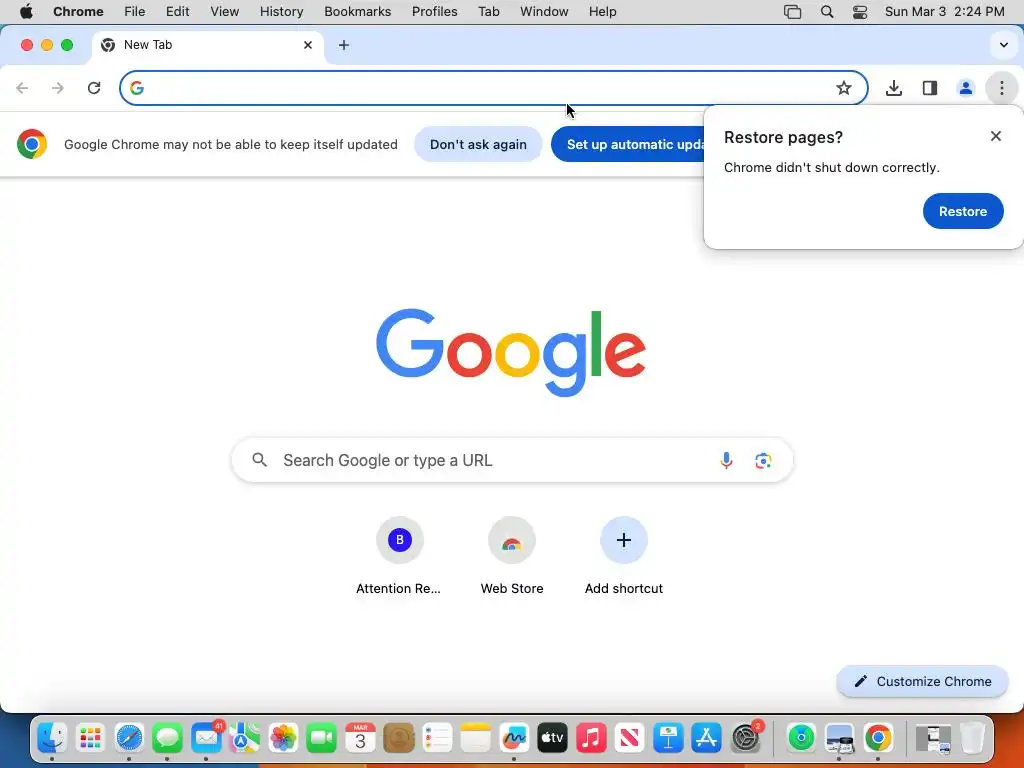
Task: Open the Bookmarks menu
Action: click(357, 12)
